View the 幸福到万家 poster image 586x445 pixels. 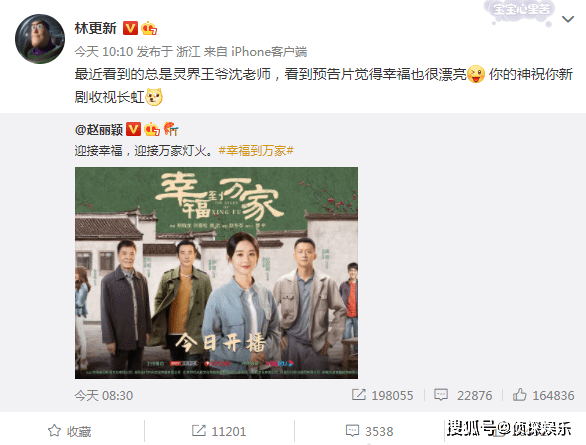click(216, 273)
